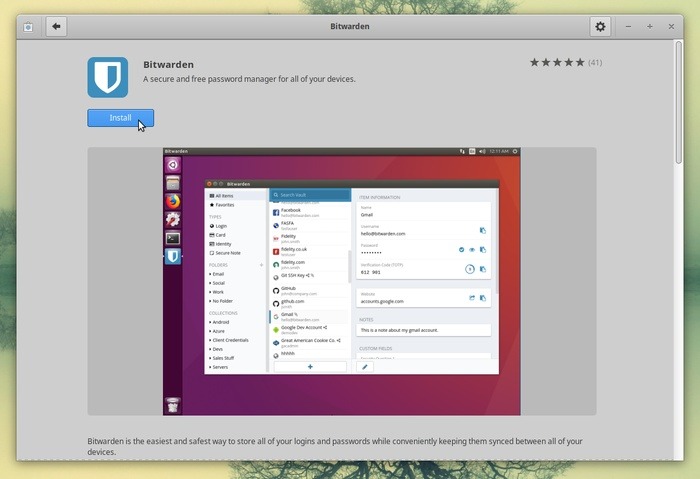The width and height of the screenshot is (700, 479).
Task: Minimize the Bitwarden software window
Action: [x=628, y=27]
